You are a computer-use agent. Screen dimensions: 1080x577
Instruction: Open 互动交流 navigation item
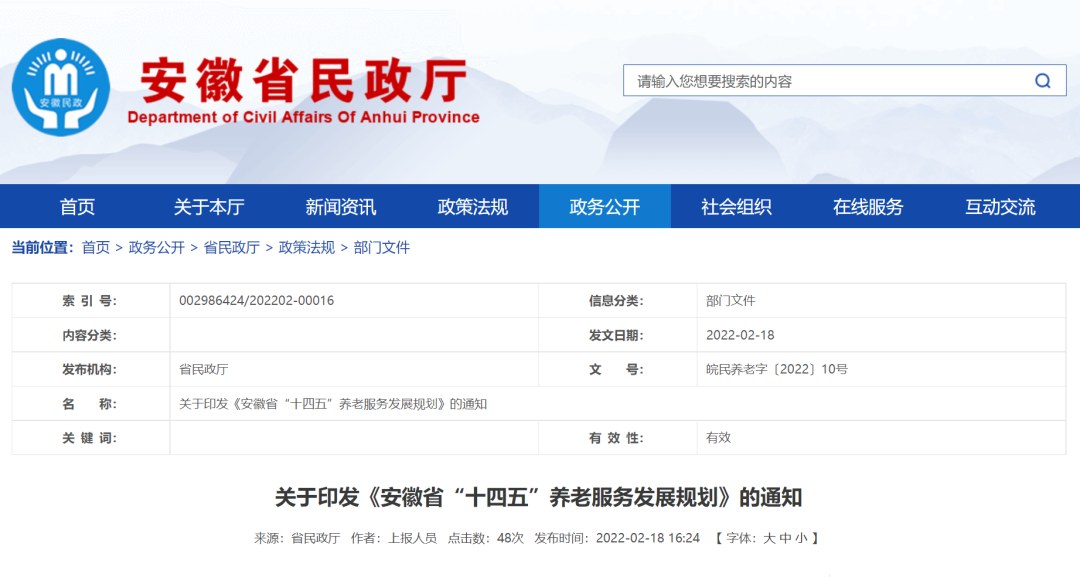point(1000,207)
